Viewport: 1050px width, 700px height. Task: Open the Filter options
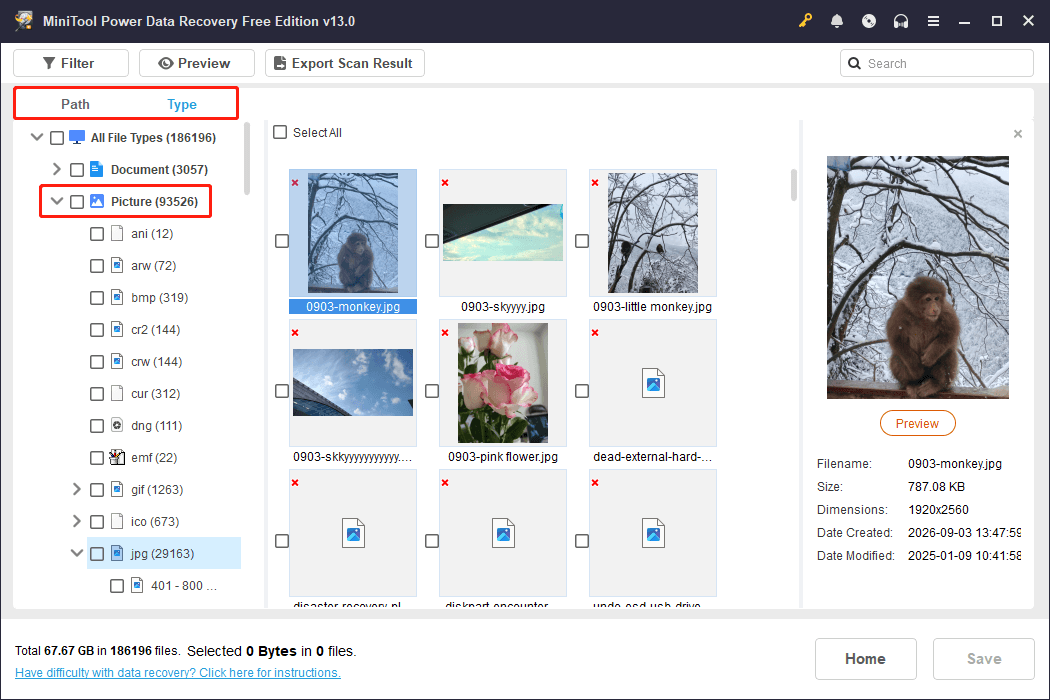point(71,63)
